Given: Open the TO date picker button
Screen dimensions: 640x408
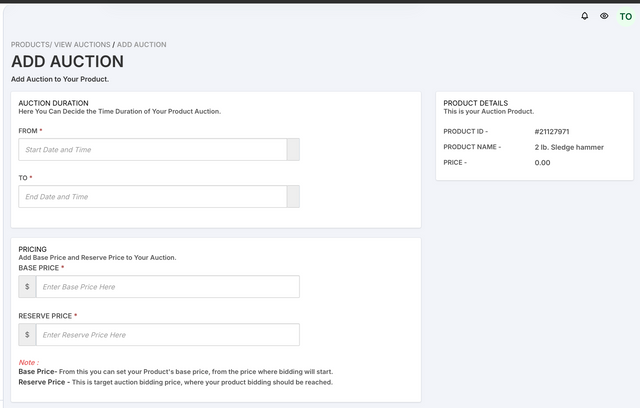Looking at the screenshot, I should [x=293, y=197].
